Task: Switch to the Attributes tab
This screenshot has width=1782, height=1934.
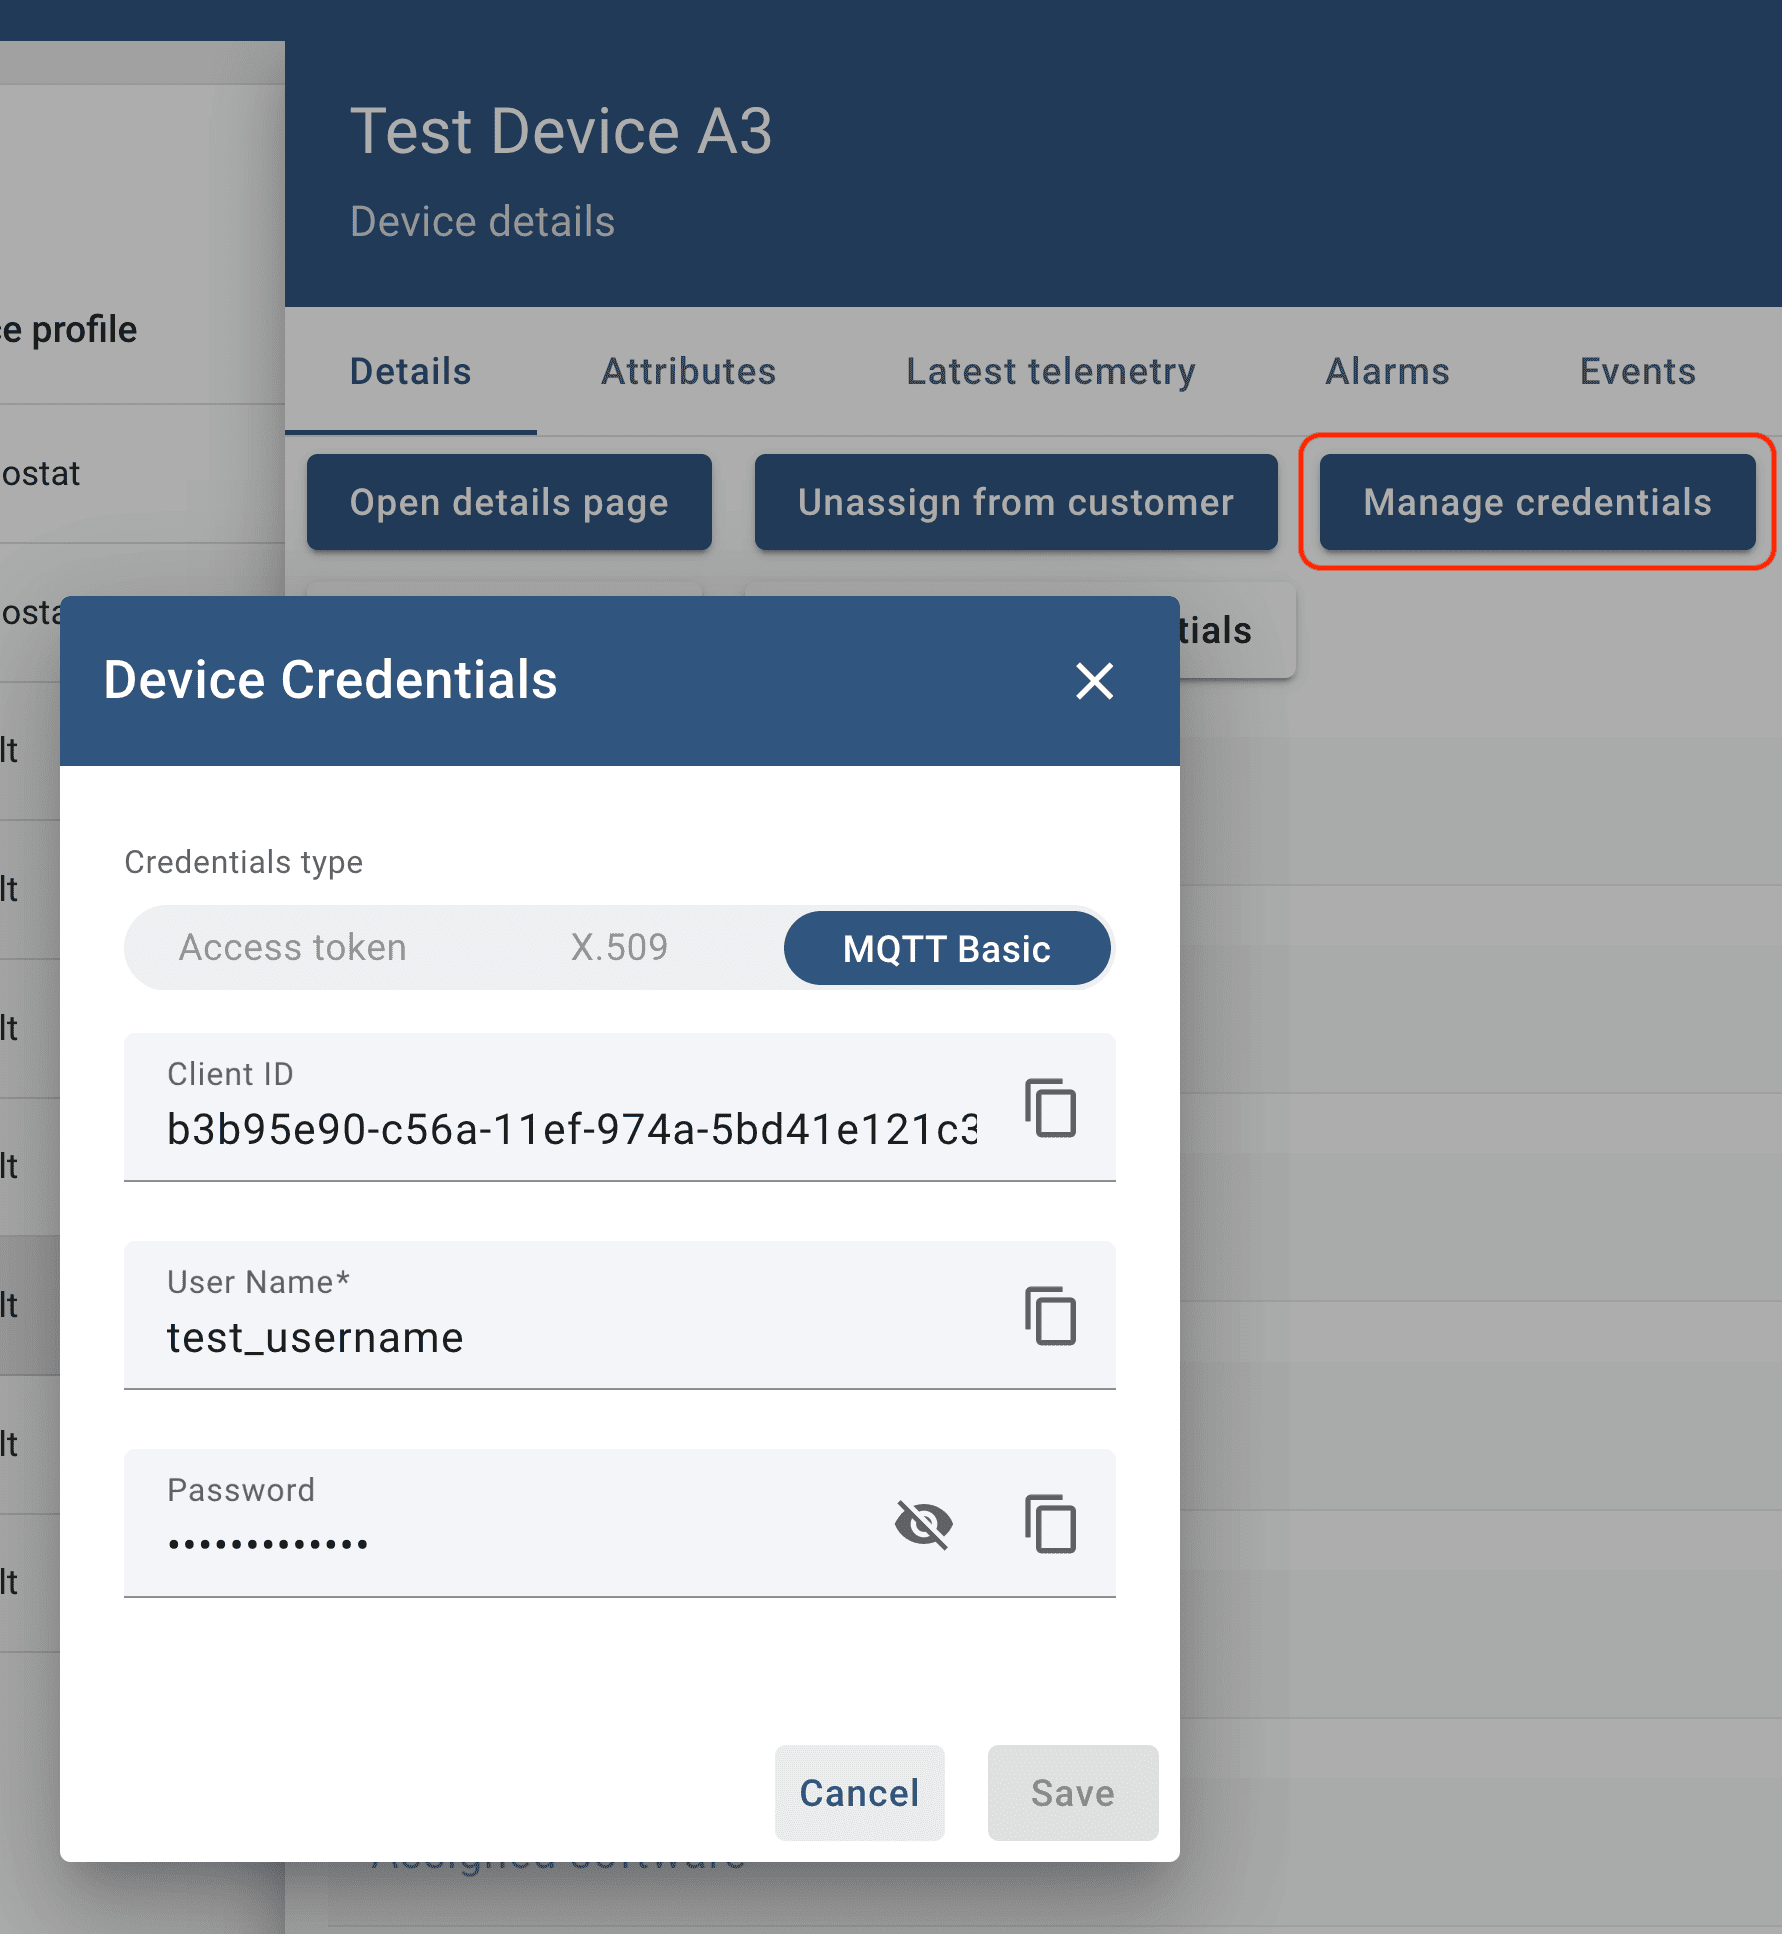Action: (688, 371)
